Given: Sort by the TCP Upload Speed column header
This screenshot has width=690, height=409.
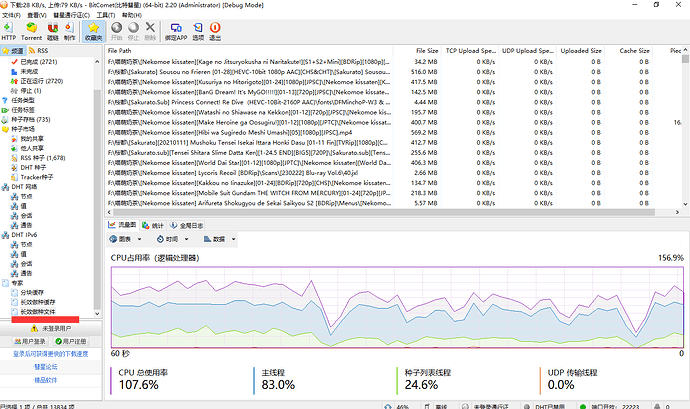Looking at the screenshot, I should tap(470, 51).
